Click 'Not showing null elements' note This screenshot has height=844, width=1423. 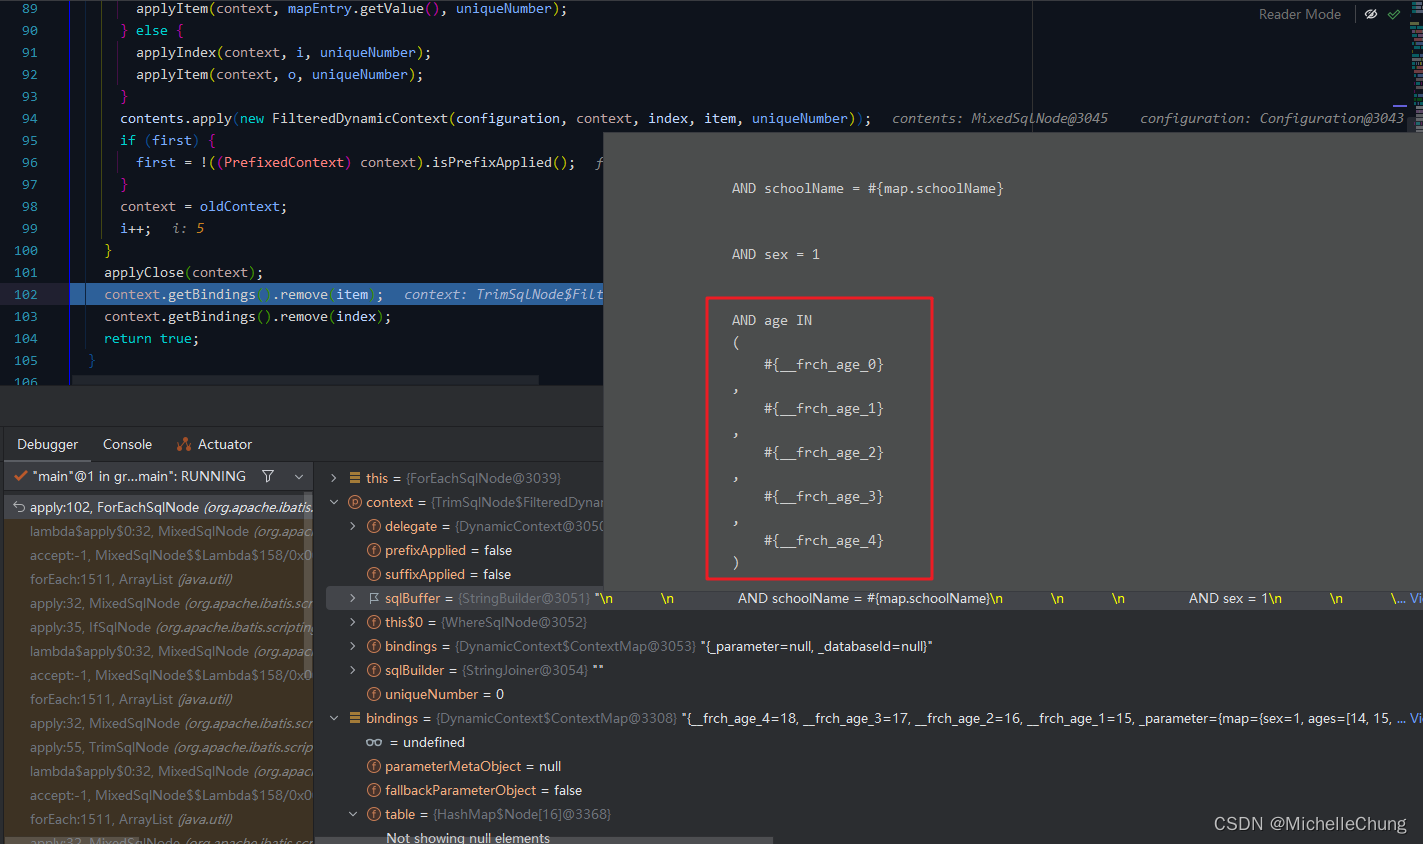point(468,837)
